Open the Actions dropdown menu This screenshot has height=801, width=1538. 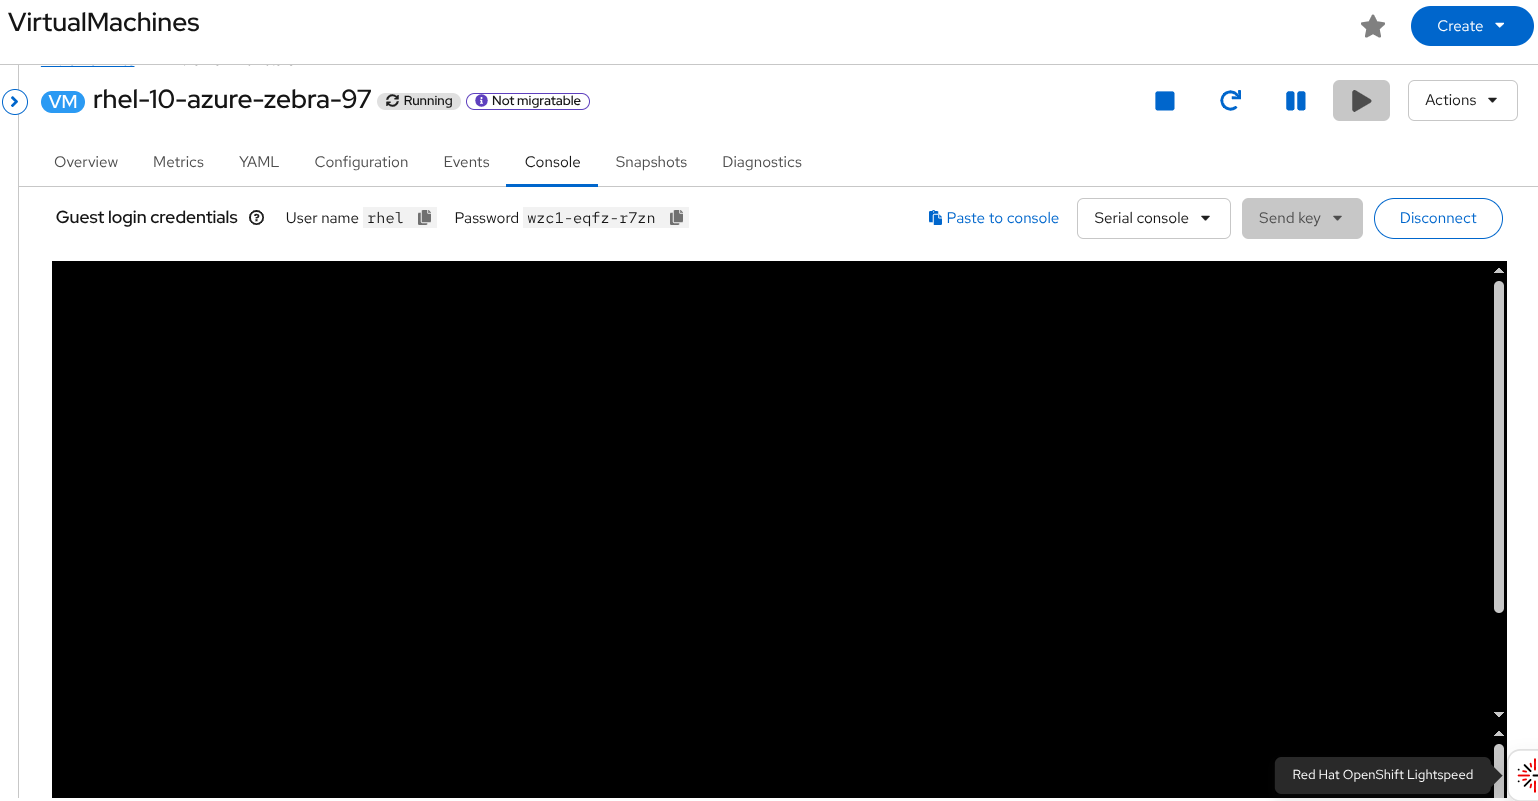pyautogui.click(x=1463, y=100)
